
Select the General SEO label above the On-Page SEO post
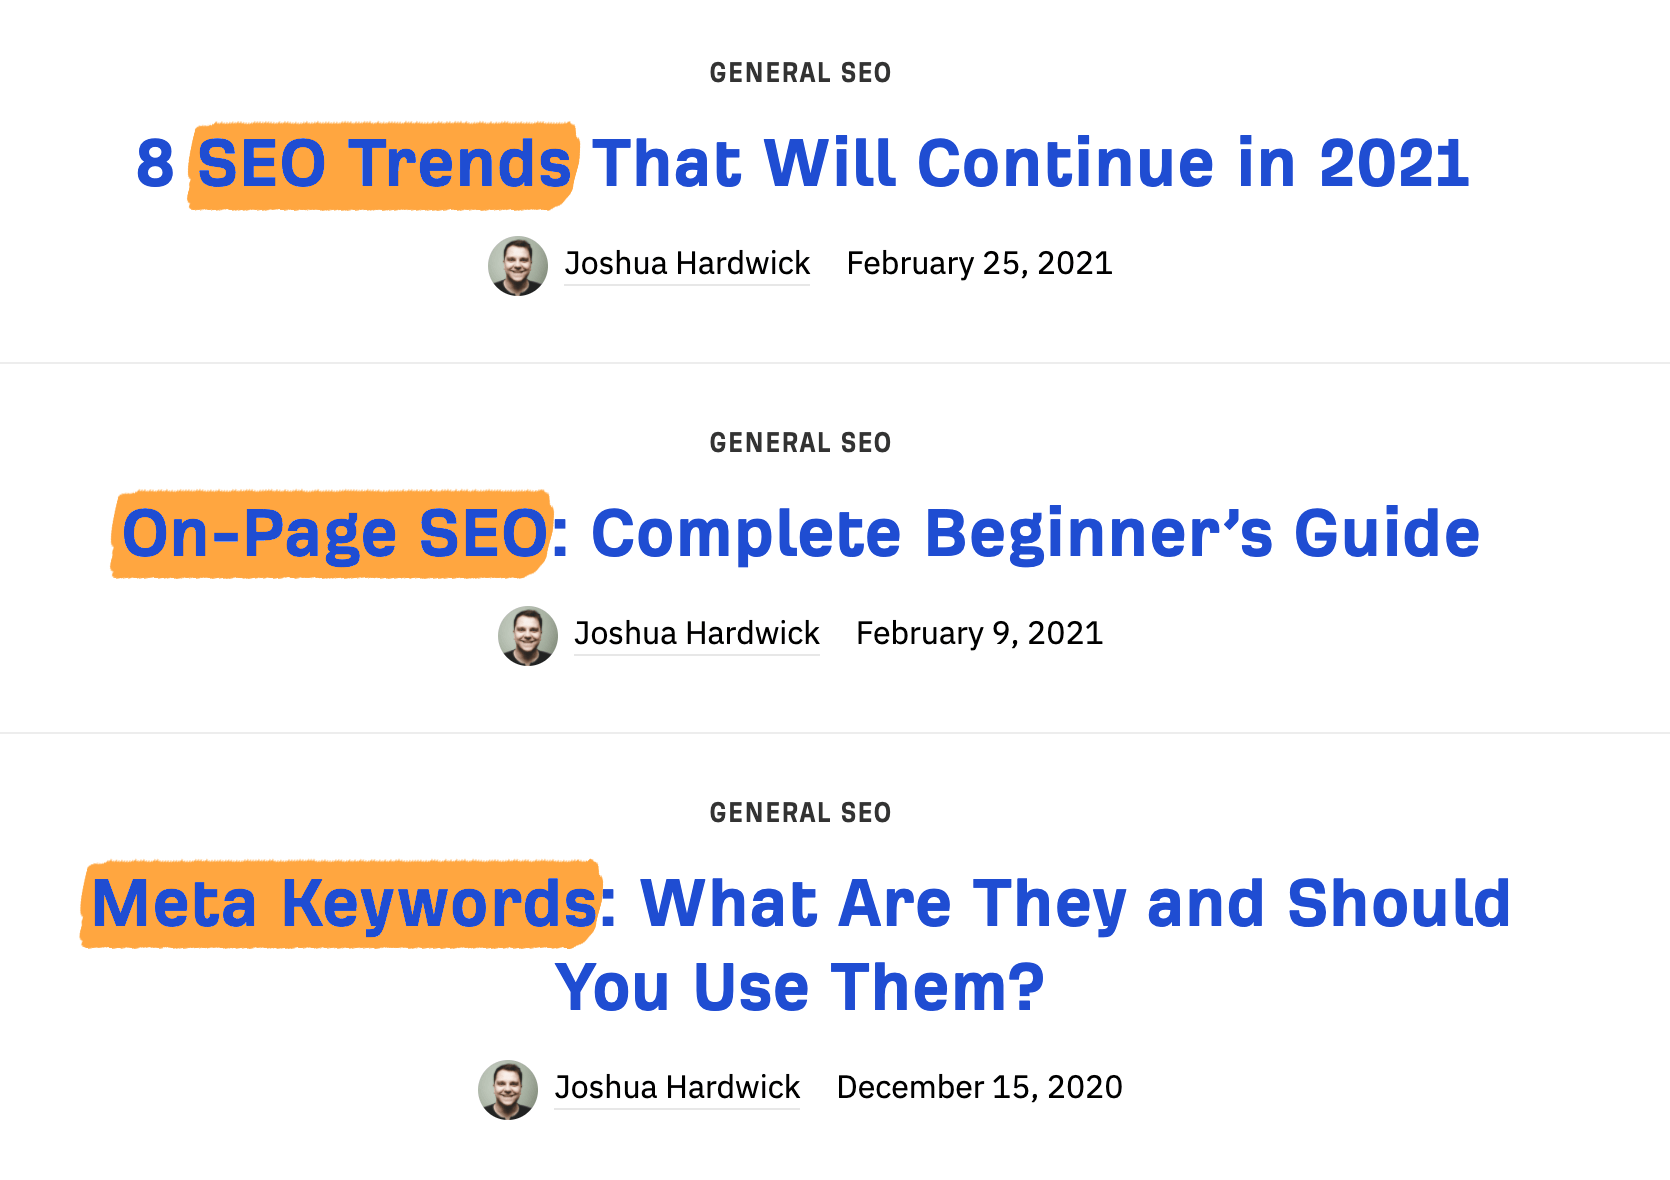point(800,443)
